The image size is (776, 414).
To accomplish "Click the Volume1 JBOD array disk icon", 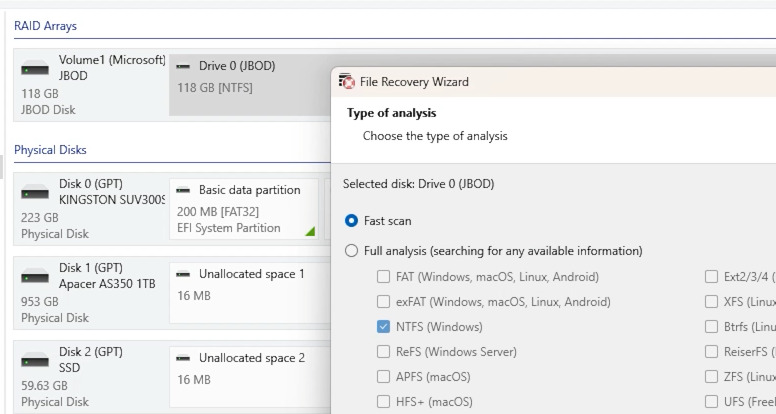I will (x=35, y=68).
